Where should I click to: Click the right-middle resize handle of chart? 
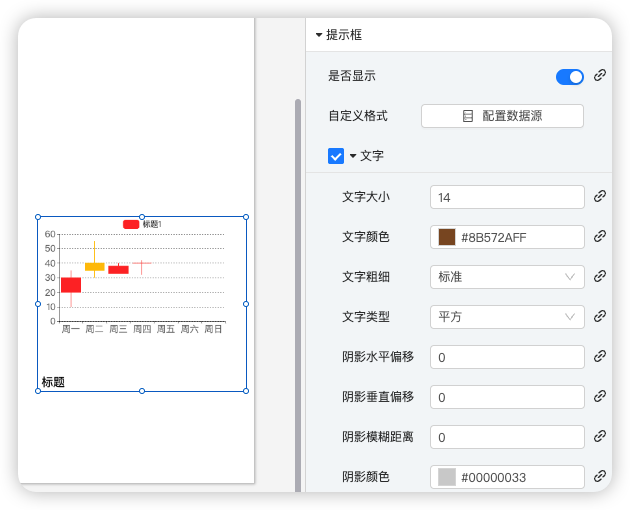coord(246,304)
